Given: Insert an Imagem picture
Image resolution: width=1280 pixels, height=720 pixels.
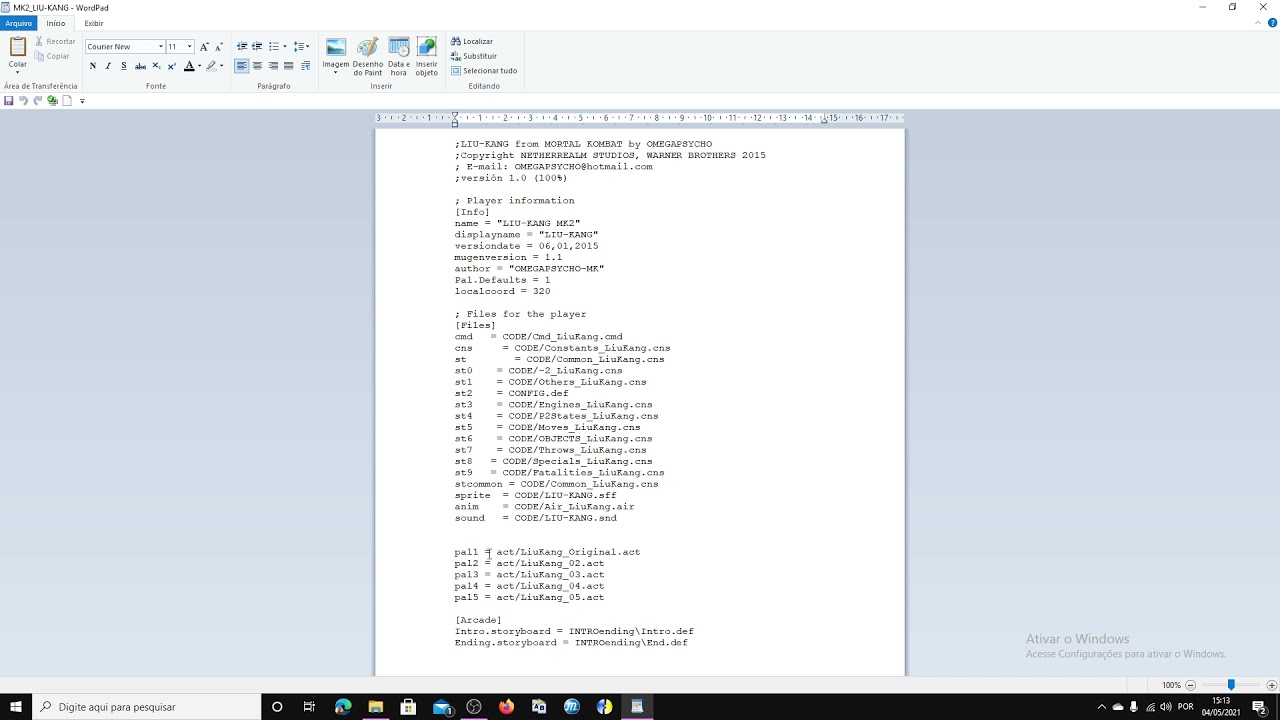Looking at the screenshot, I should (x=336, y=47).
